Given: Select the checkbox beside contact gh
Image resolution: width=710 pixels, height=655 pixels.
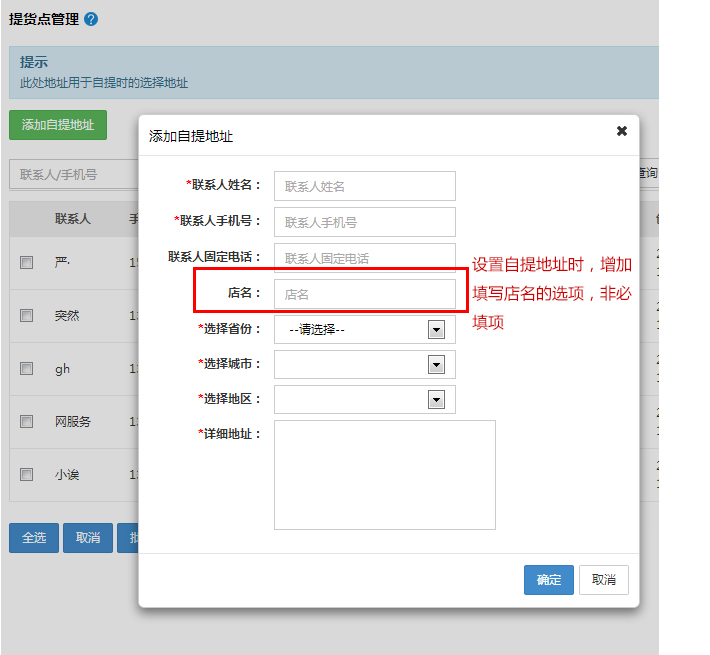Looking at the screenshot, I should [27, 369].
